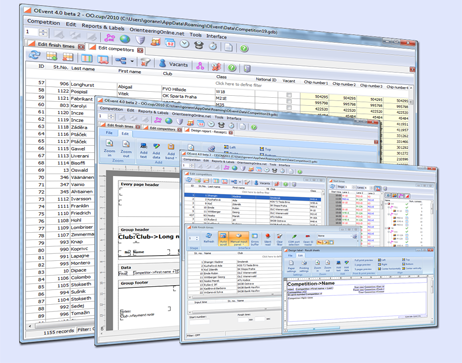Switch to the Edit finish times tab
Screen dimensions: 462x363
coord(56,45)
